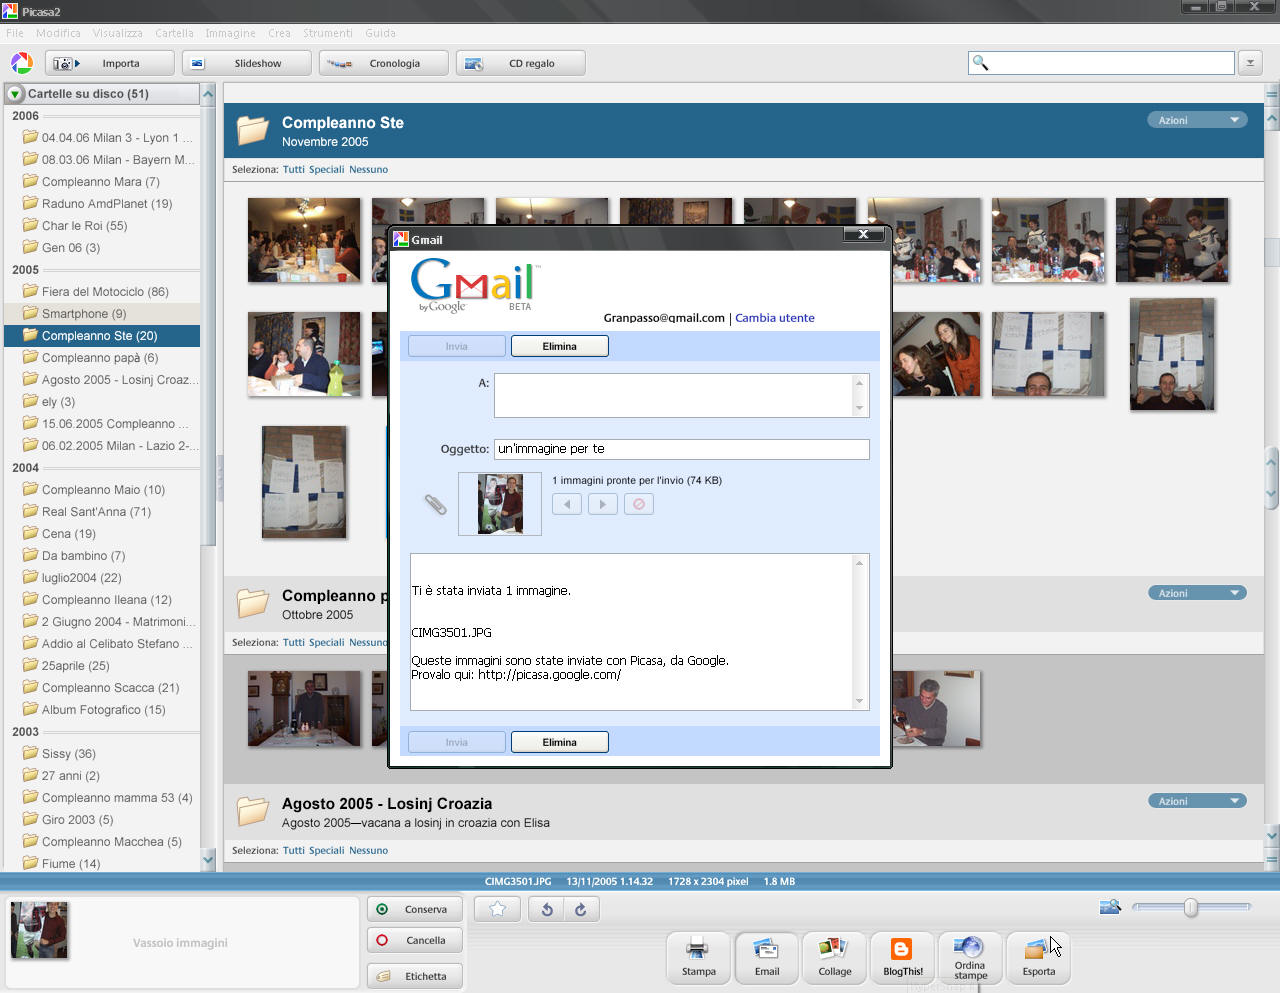The height and width of the screenshot is (993, 1280).
Task: Open the Azioni dropdown for Compleanno papà
Action: (x=1197, y=593)
